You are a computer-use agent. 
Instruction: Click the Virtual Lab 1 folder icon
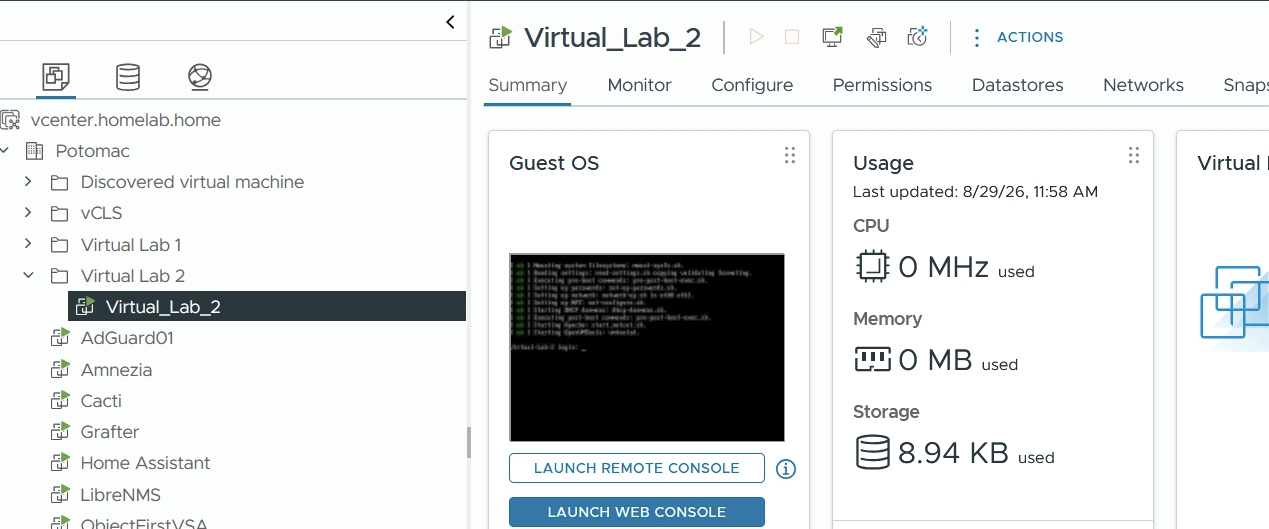click(60, 245)
